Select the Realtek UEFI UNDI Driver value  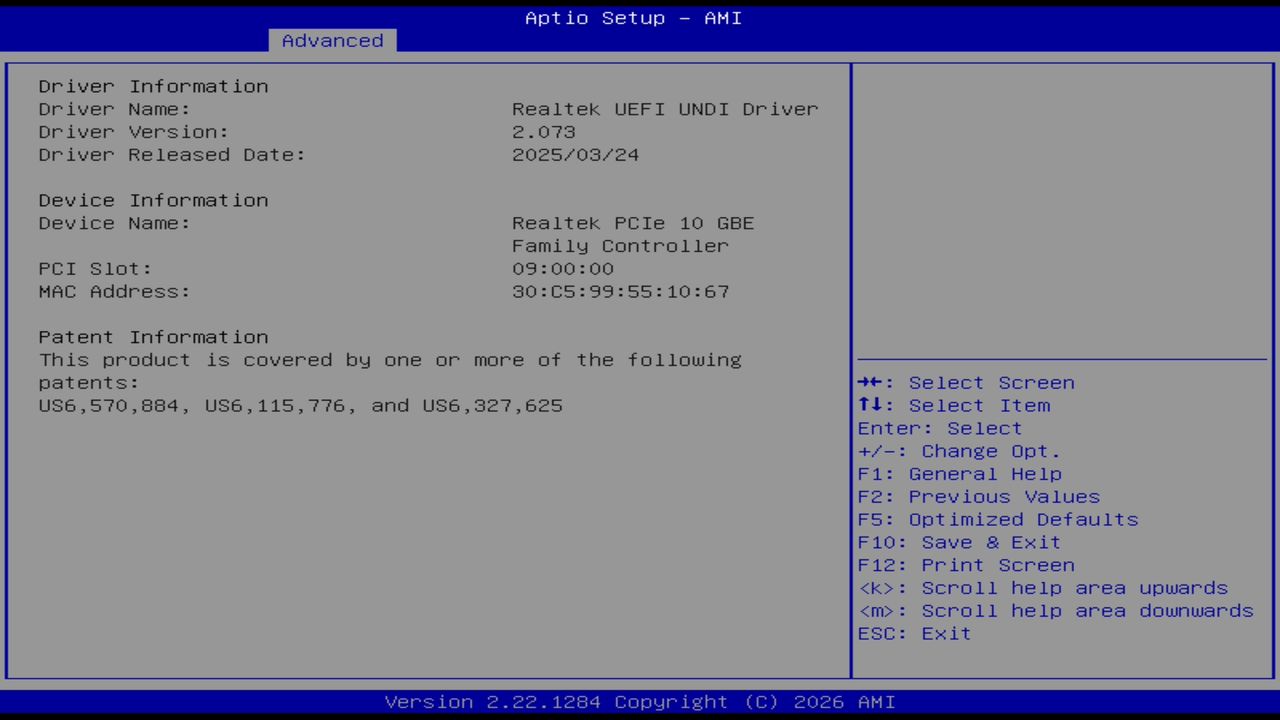665,109
